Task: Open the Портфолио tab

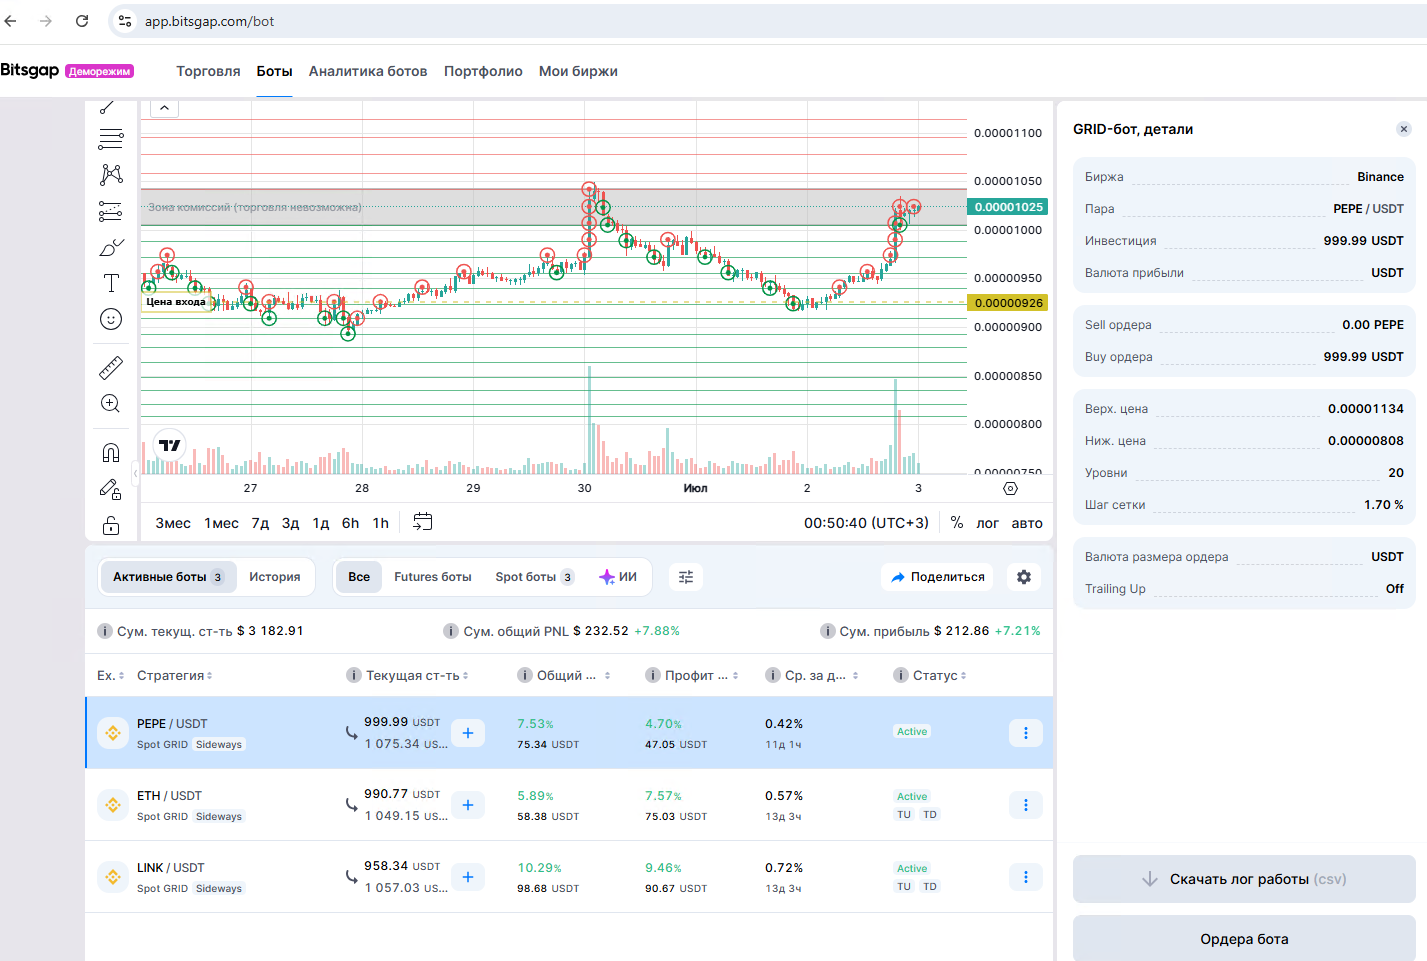Action: click(x=483, y=71)
